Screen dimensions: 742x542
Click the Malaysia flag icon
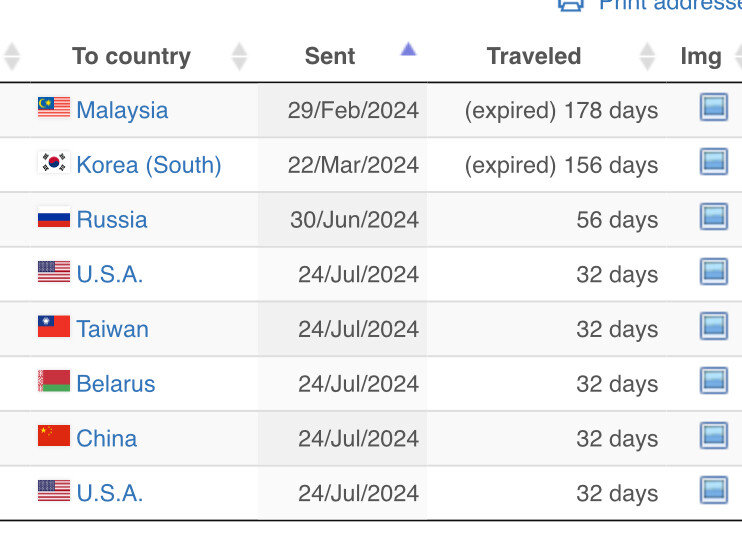[x=54, y=107]
